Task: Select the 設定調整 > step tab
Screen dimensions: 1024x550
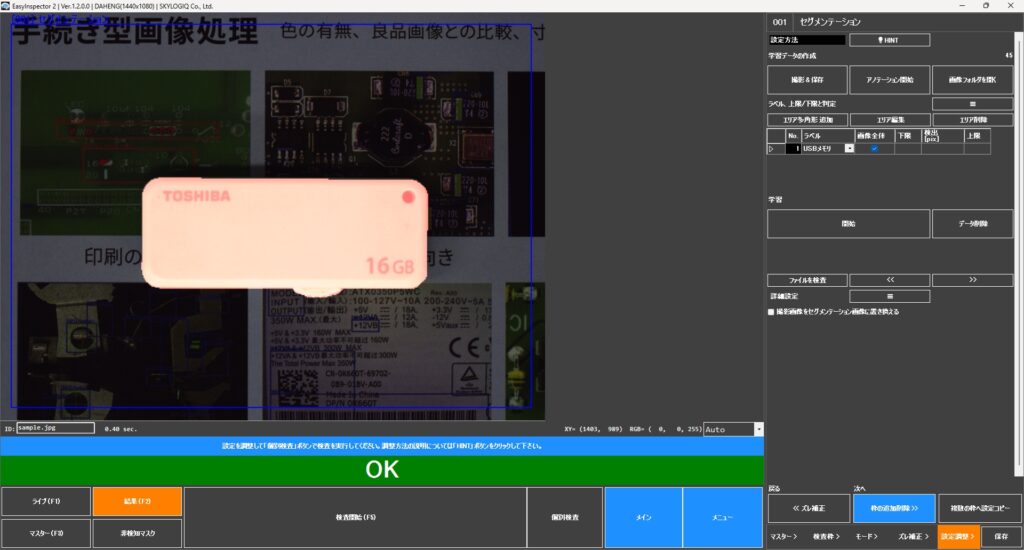Action: pyautogui.click(x=958, y=536)
